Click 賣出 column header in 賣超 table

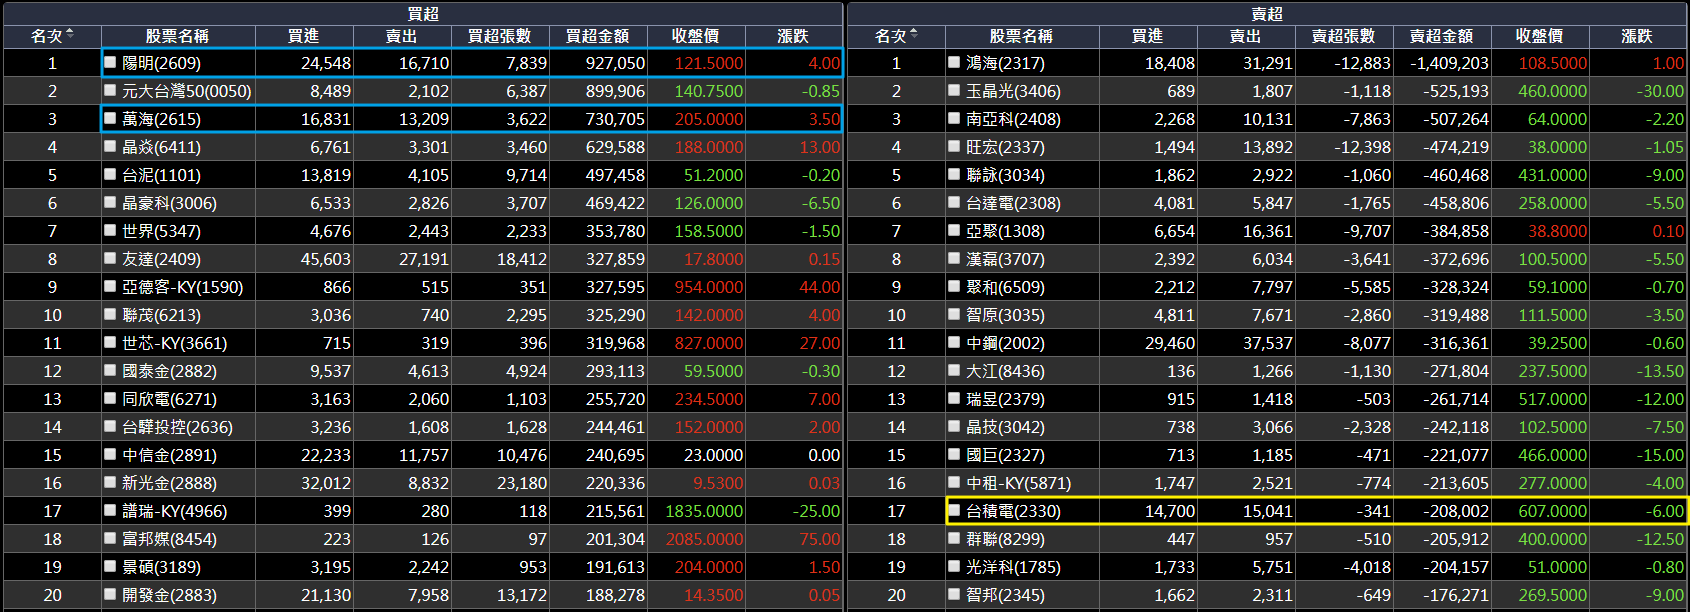click(x=1246, y=36)
